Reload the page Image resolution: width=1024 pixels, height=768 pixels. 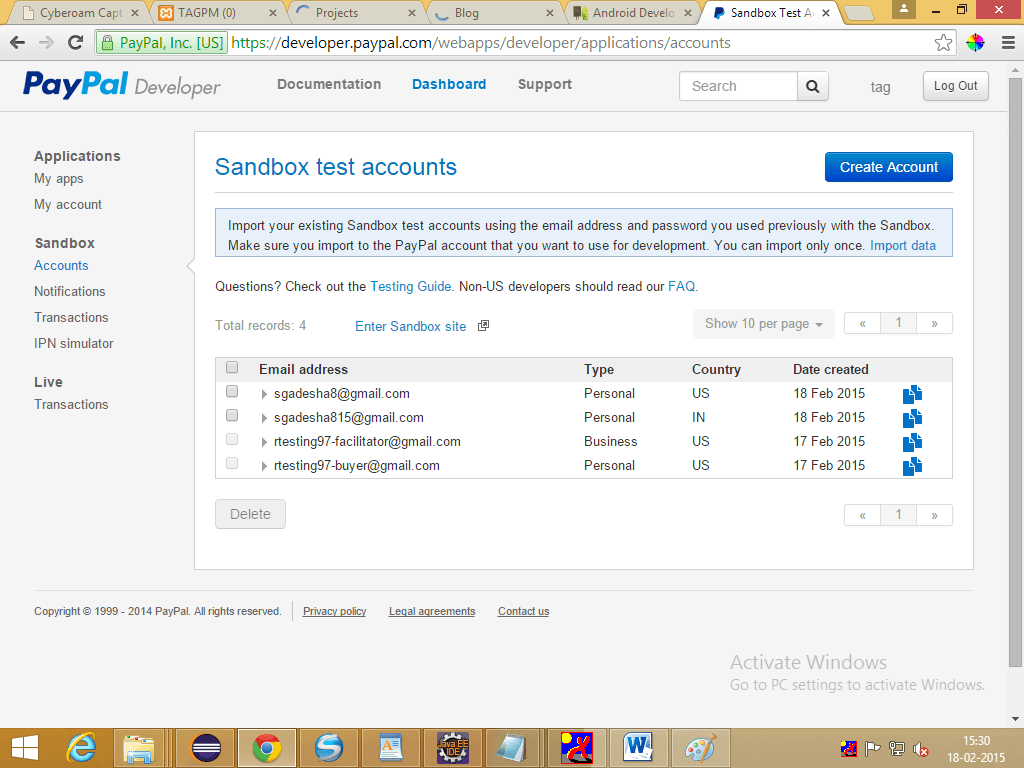pos(76,43)
